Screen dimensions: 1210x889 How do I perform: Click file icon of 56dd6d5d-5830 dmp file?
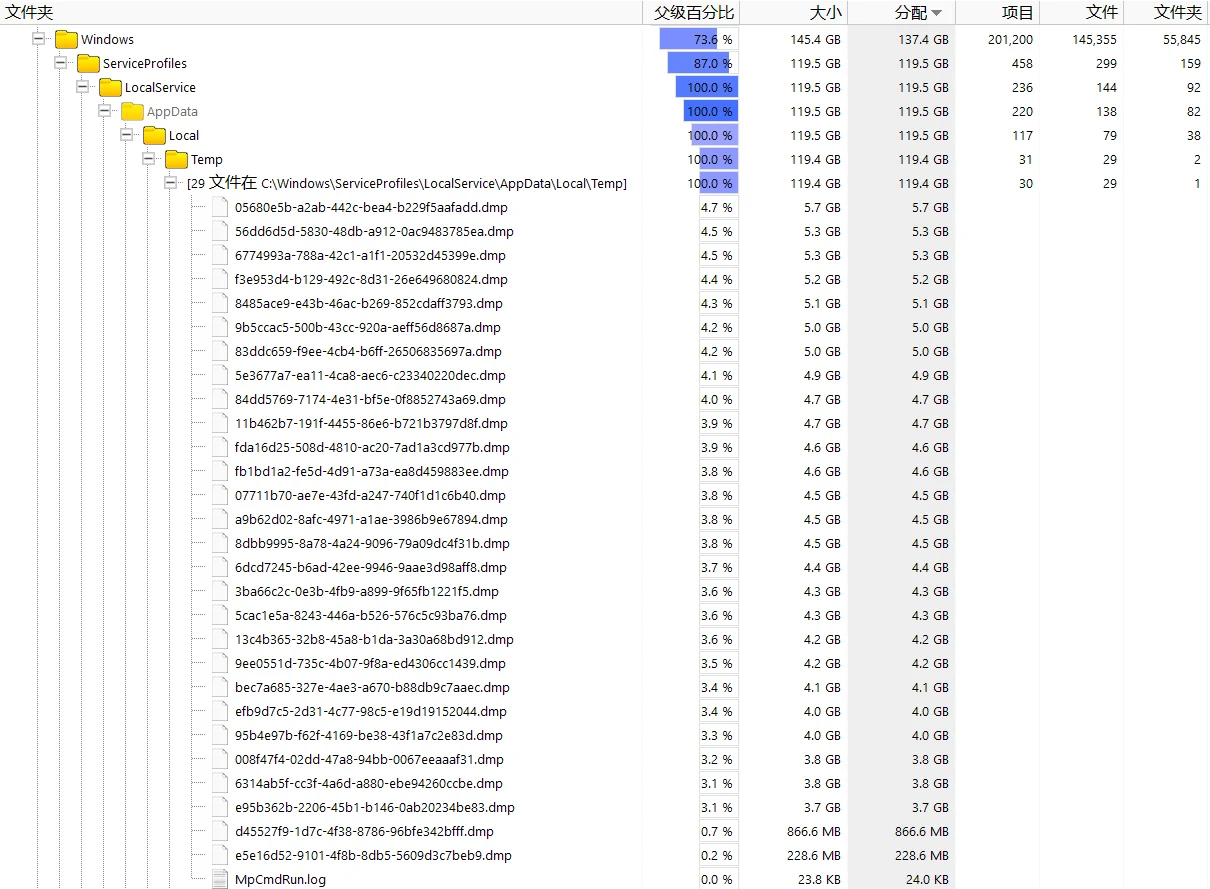(220, 231)
